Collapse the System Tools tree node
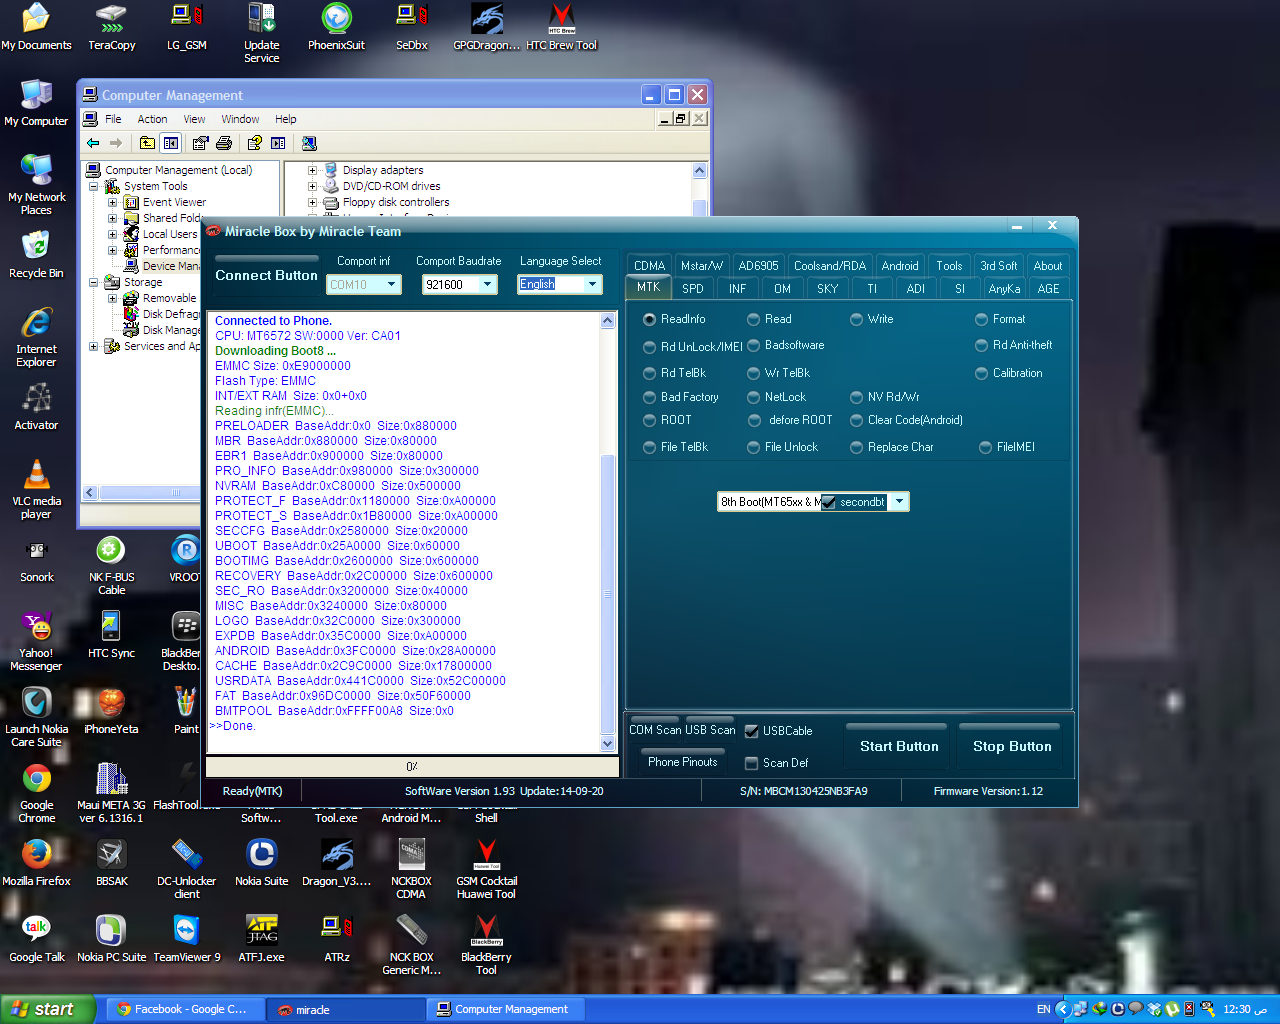 (93, 186)
